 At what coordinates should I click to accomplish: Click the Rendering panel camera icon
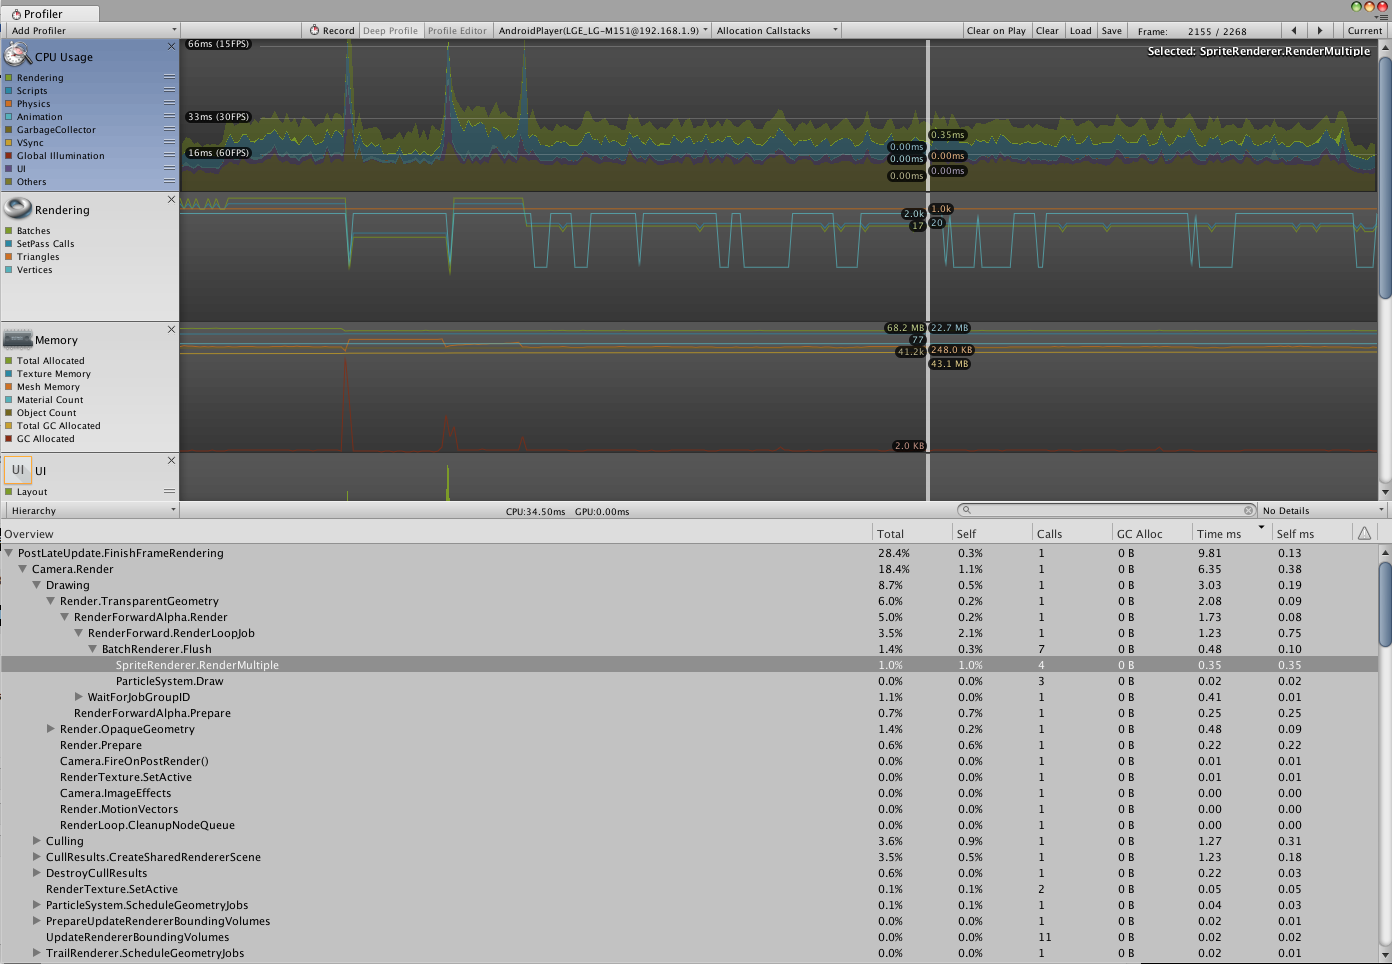[x=17, y=208]
